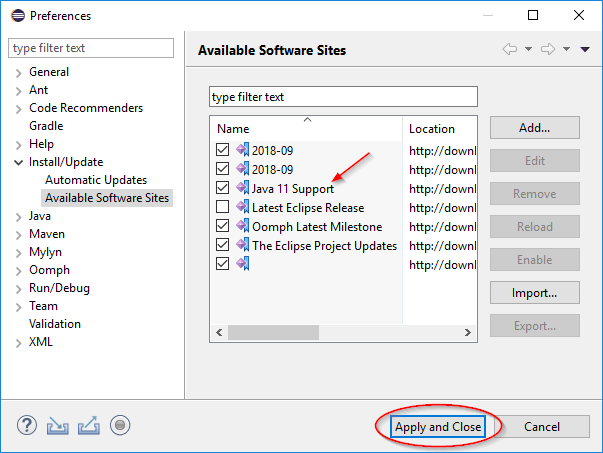
Task: Enable the Latest Eclipse Release checkbox
Action: coord(223,207)
